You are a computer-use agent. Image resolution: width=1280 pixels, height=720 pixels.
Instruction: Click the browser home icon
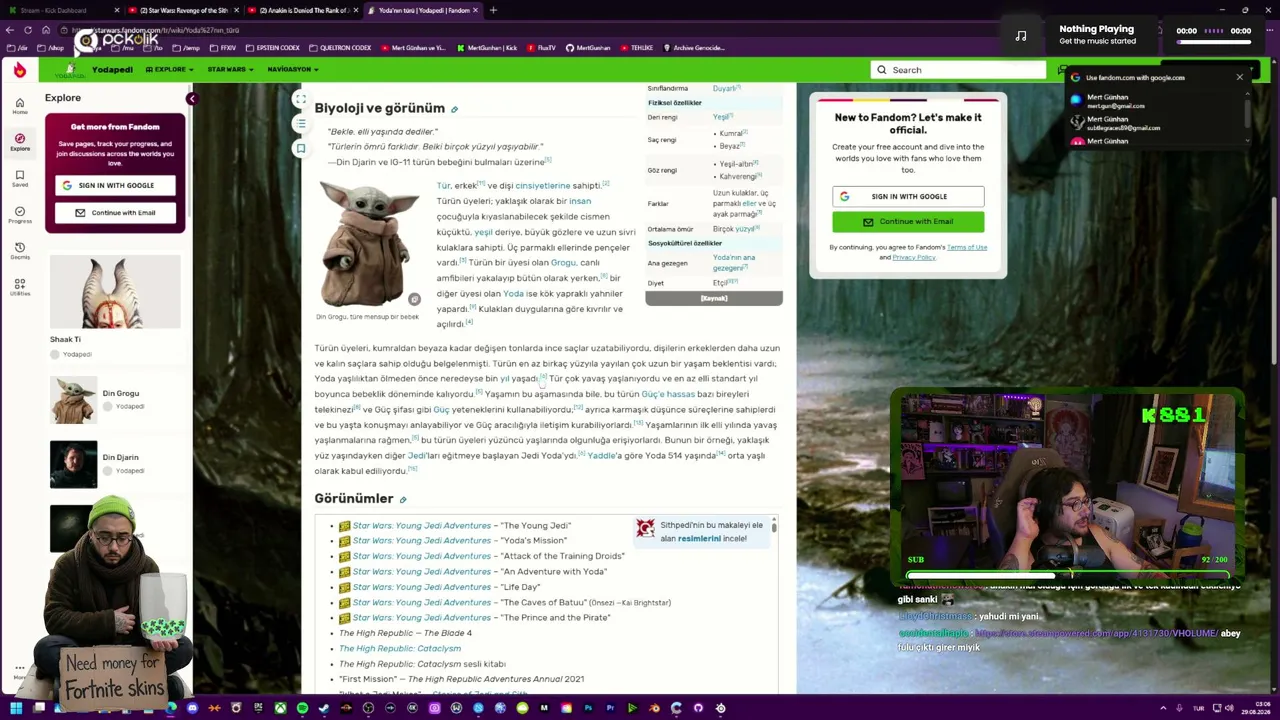click(45, 30)
